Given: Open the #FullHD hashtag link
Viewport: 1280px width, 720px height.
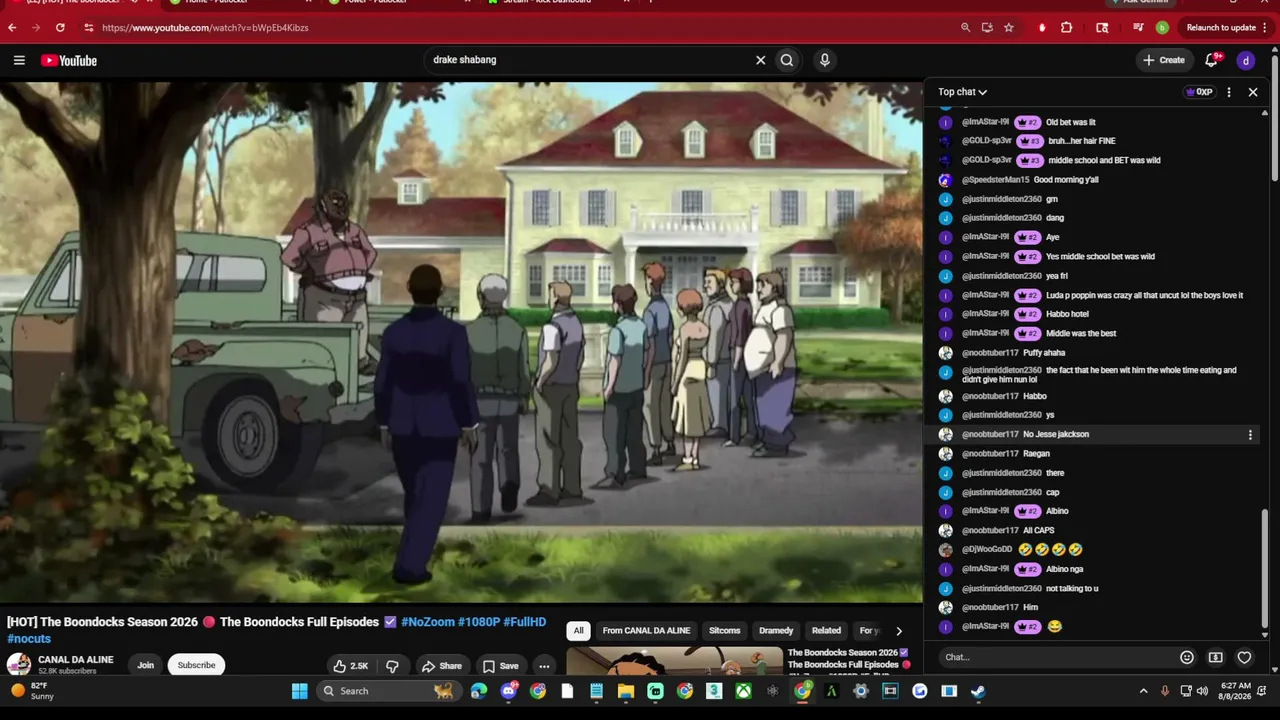Looking at the screenshot, I should tap(525, 622).
